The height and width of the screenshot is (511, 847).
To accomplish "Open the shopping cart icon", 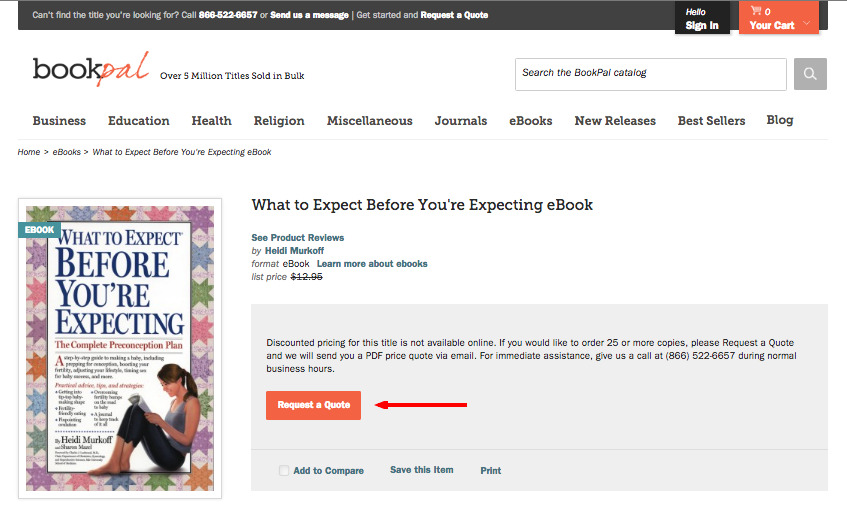I will tap(756, 10).
